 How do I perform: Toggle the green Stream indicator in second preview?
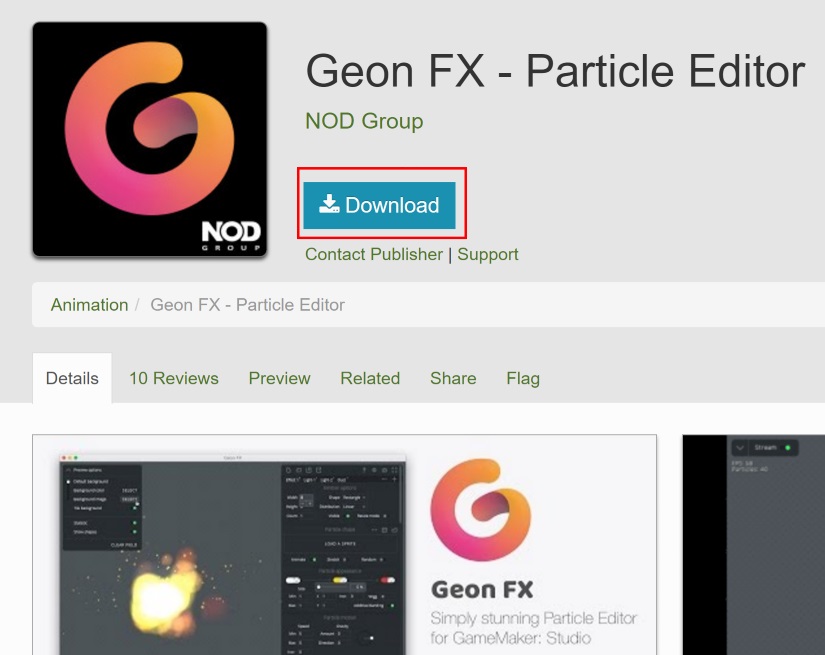(x=788, y=448)
